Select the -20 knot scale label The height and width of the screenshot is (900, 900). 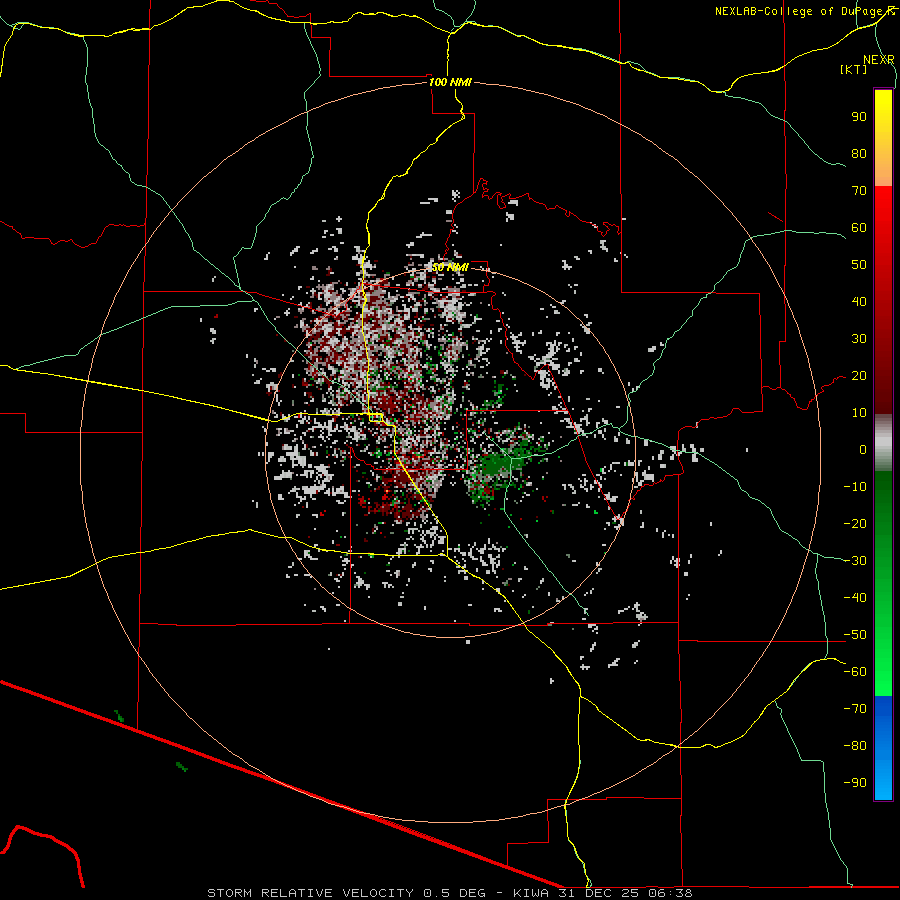855,523
